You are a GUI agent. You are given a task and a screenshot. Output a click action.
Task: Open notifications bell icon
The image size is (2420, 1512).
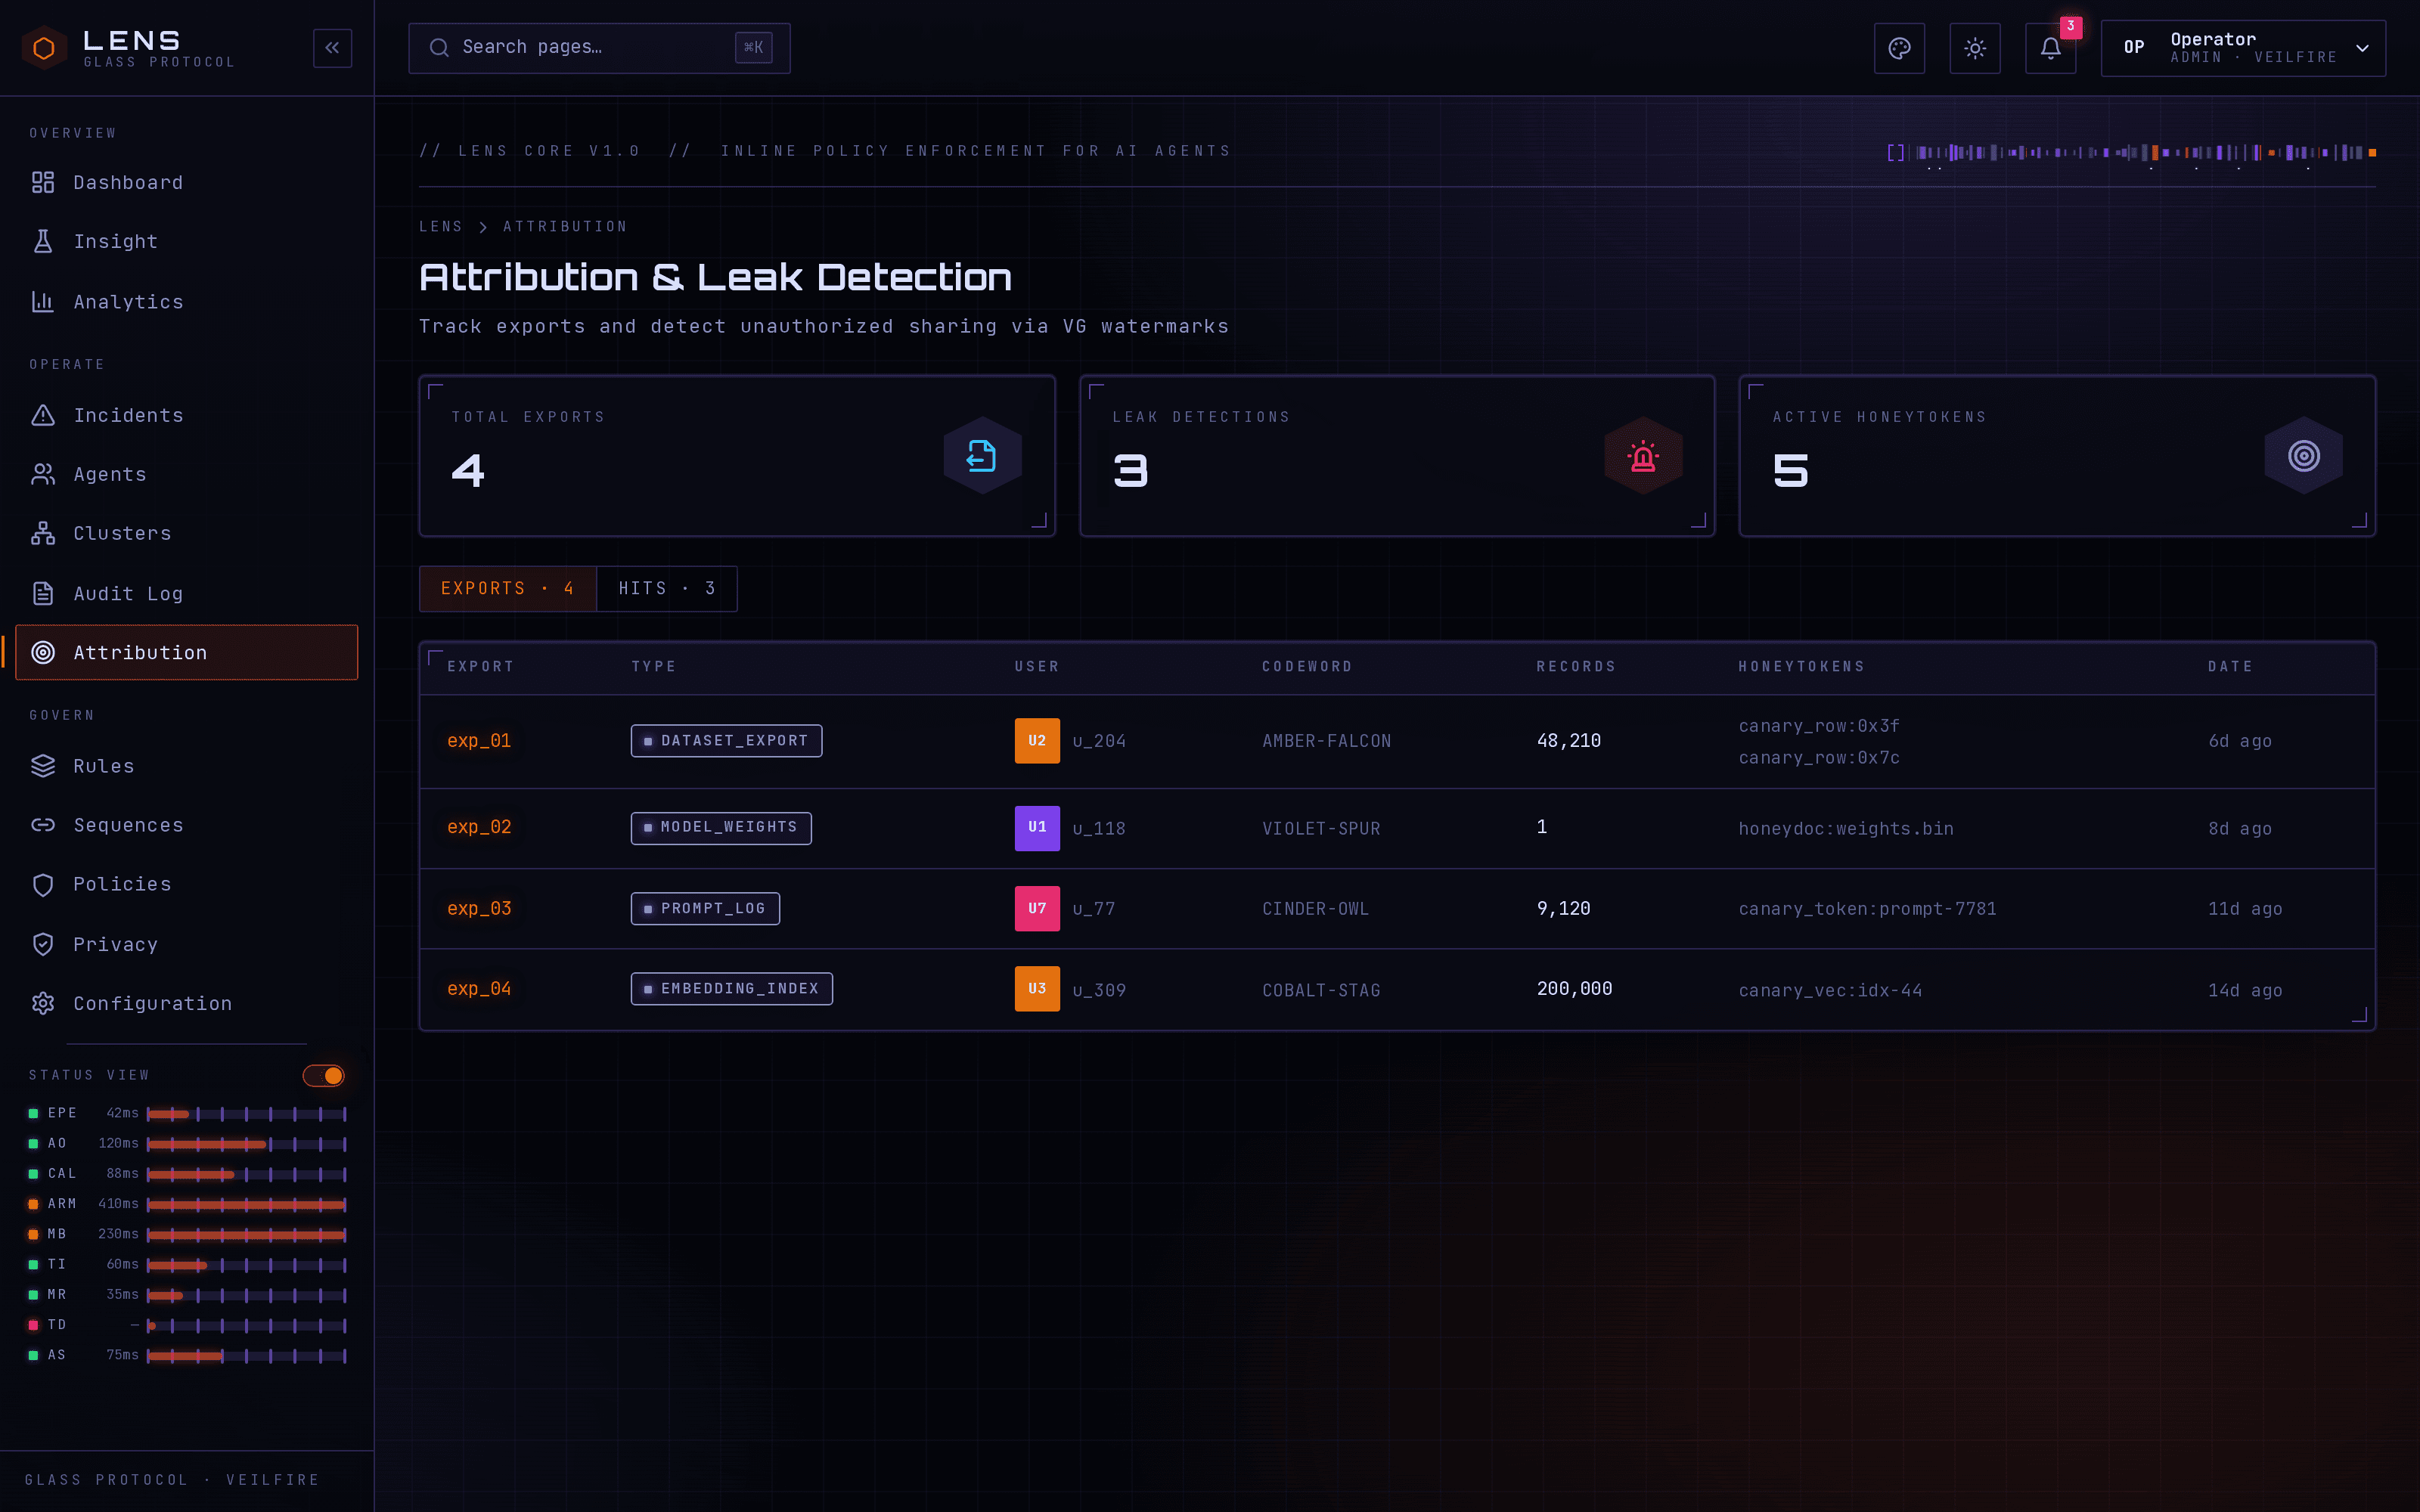point(2051,48)
